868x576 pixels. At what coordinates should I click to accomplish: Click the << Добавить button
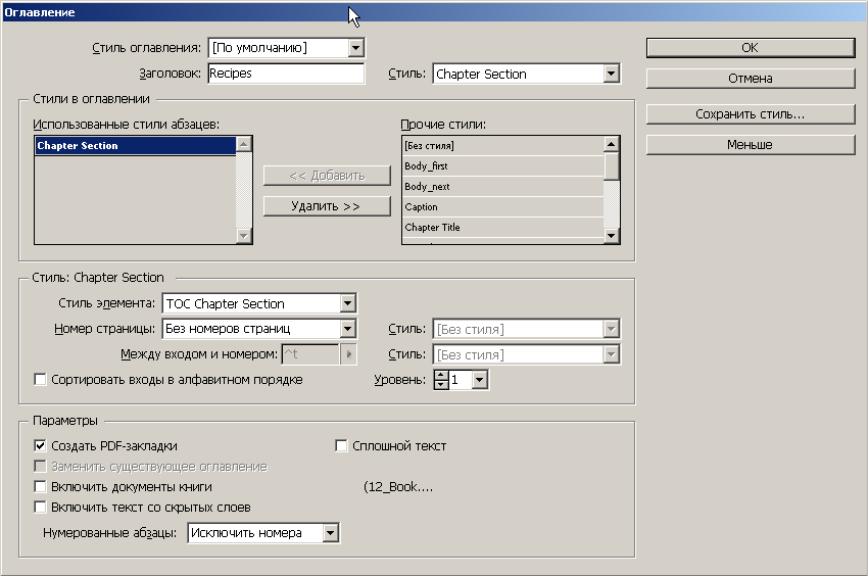coord(327,175)
